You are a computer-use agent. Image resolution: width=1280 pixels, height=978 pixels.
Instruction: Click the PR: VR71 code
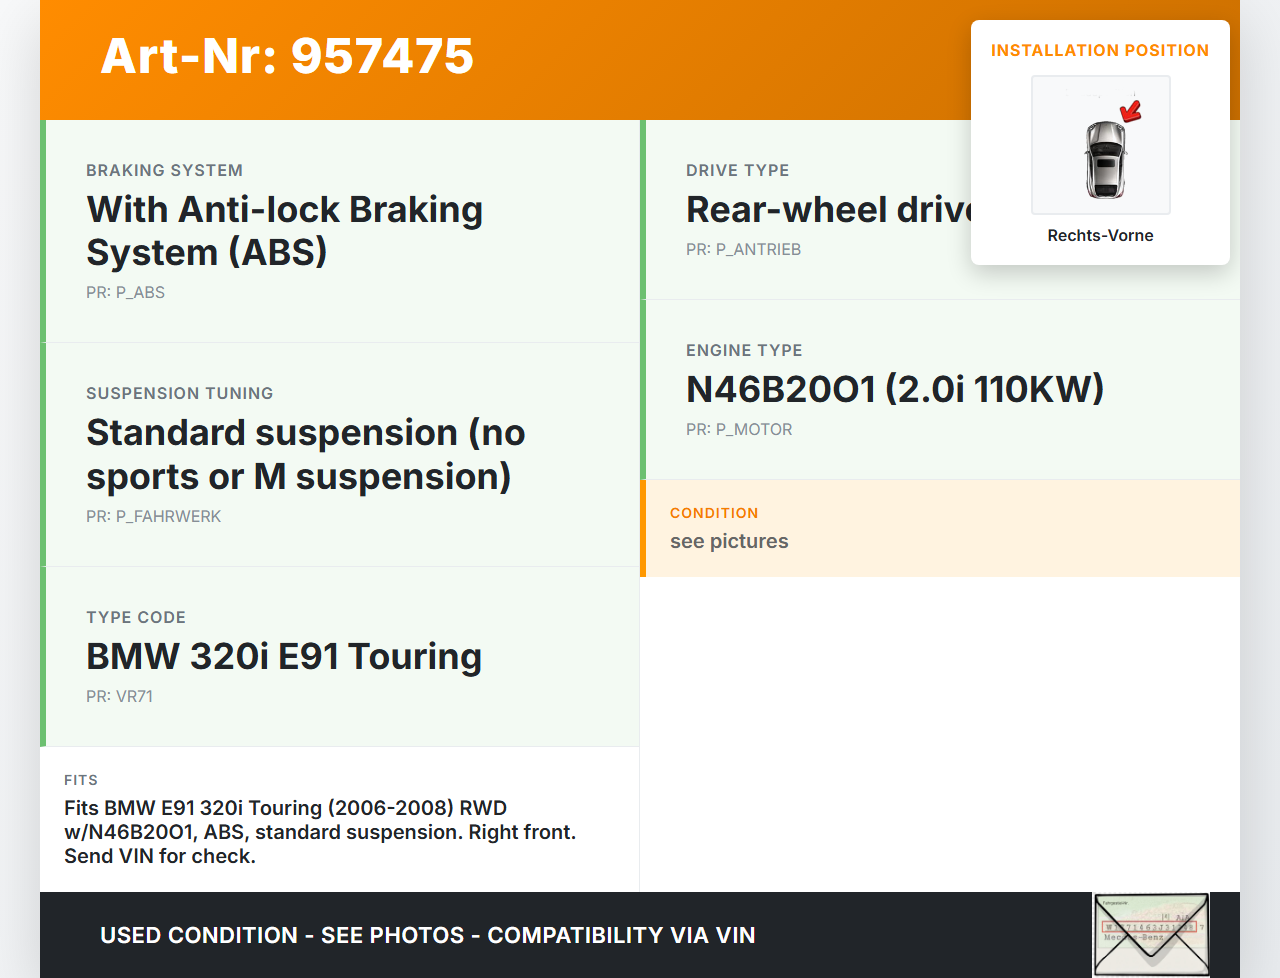tap(119, 697)
